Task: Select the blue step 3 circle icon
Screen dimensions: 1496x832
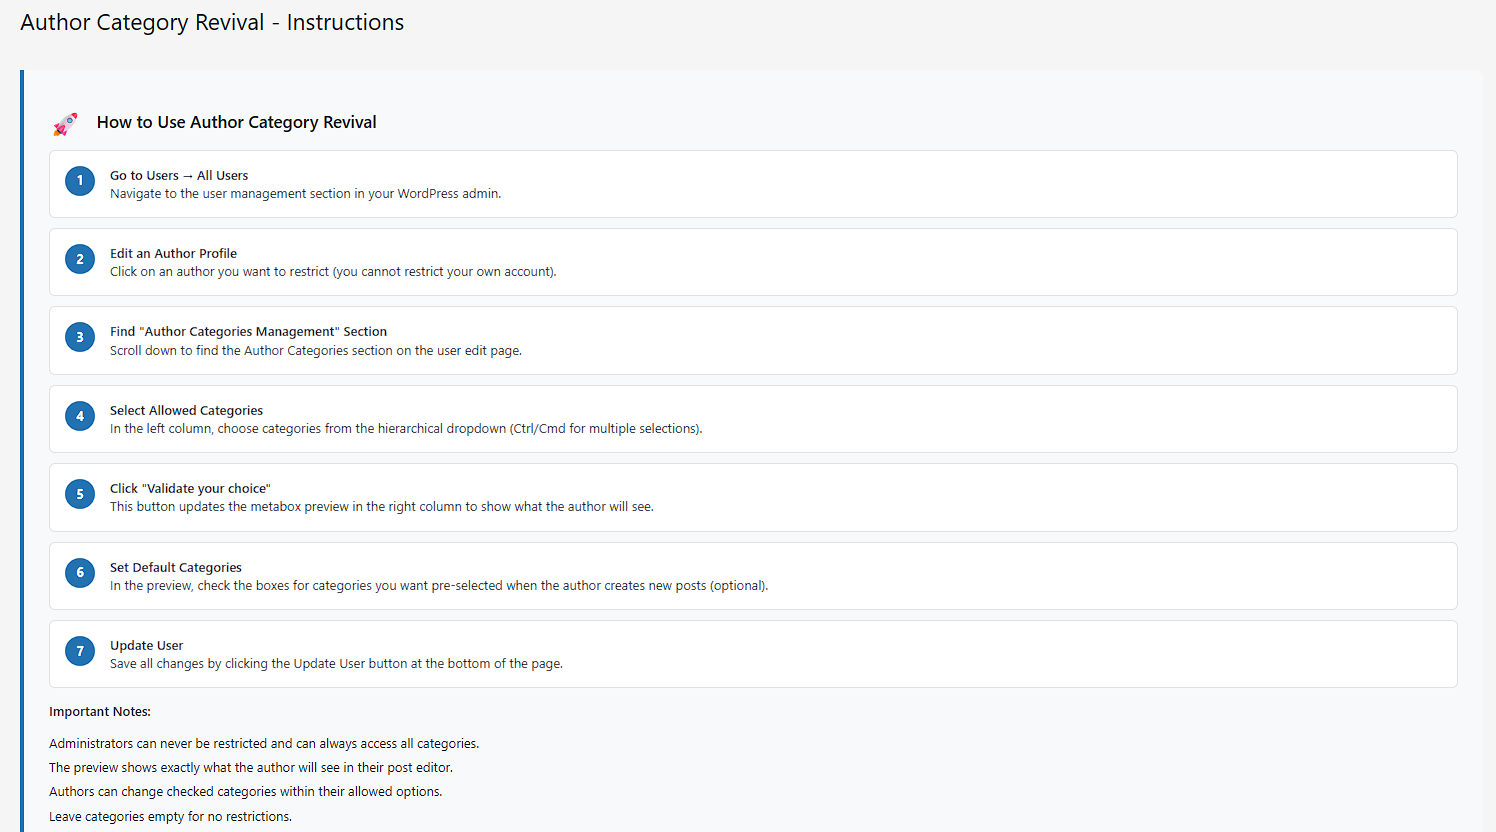Action: pos(79,337)
